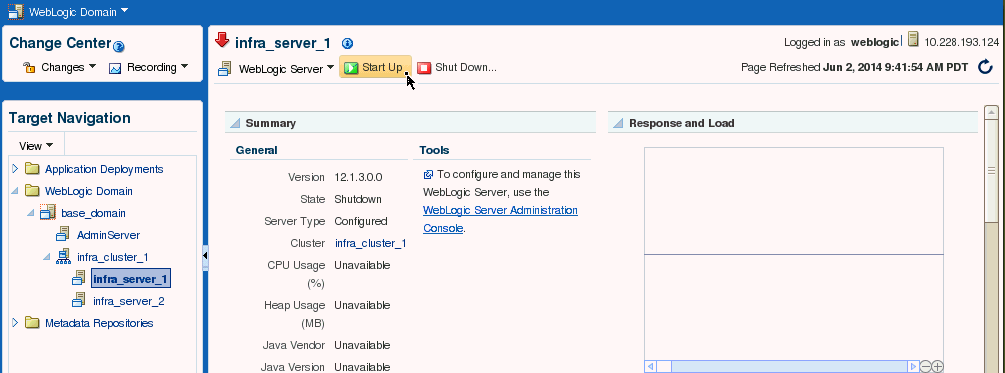Screen dimensions: 1005x373
Task: Collapse the Response and Load section
Action: pos(618,123)
